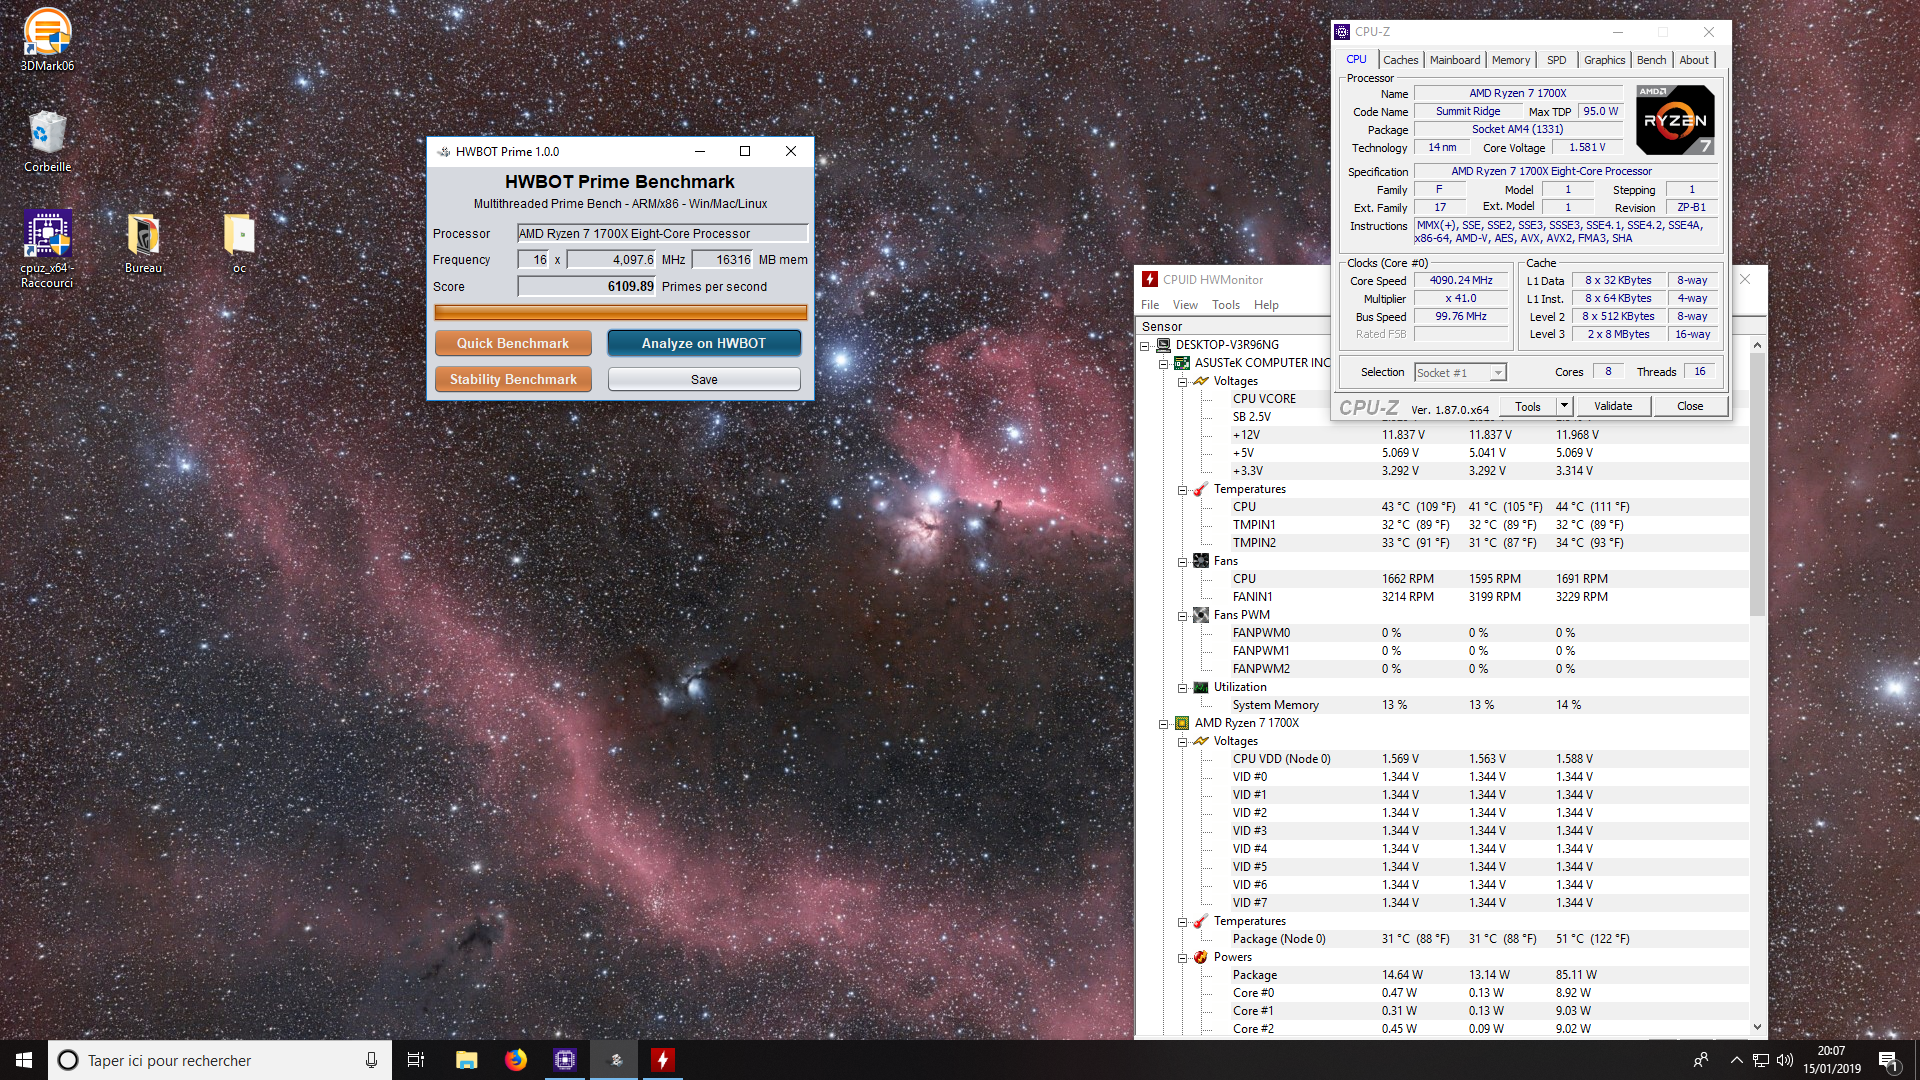Open network status tray icon
1920x1080 pixels.
1761,1060
